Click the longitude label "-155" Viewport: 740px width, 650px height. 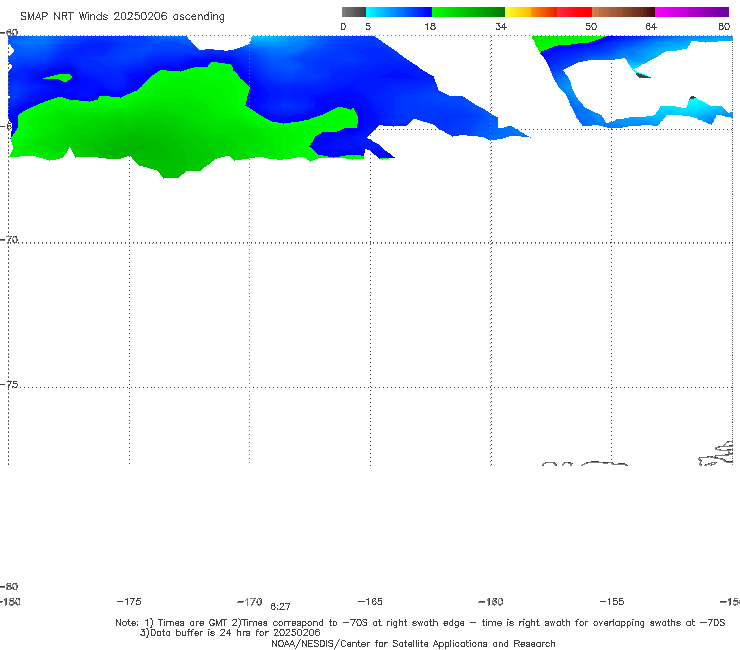click(x=612, y=601)
